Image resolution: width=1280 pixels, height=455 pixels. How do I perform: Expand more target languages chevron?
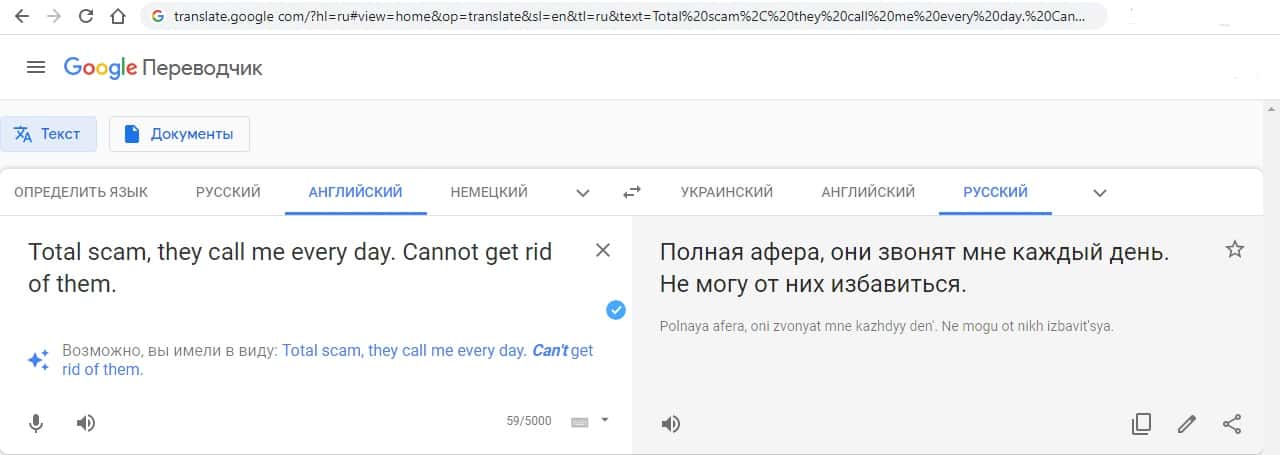pyautogui.click(x=1100, y=192)
